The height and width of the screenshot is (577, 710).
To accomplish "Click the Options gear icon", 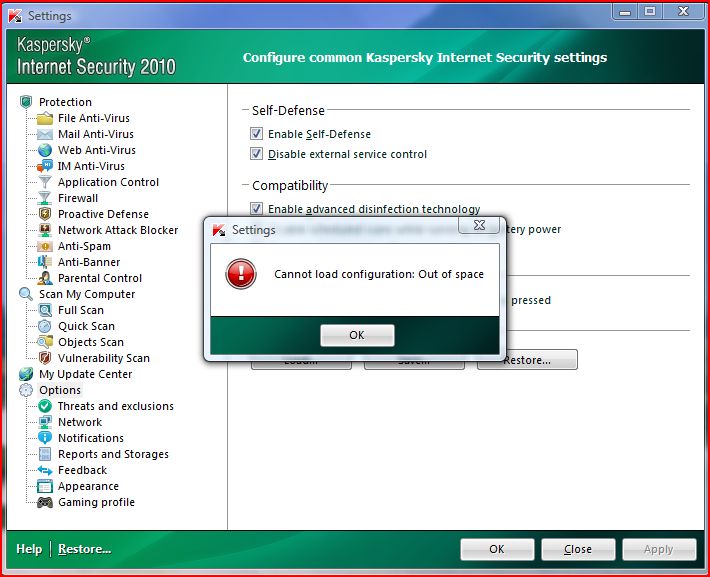I will (x=26, y=390).
